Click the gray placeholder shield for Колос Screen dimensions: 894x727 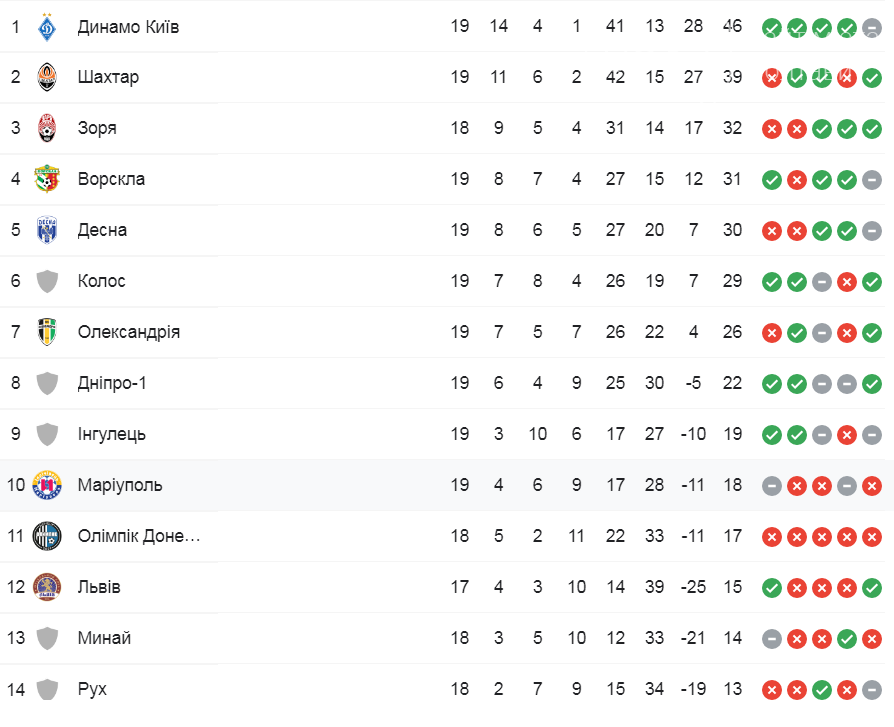click(47, 281)
